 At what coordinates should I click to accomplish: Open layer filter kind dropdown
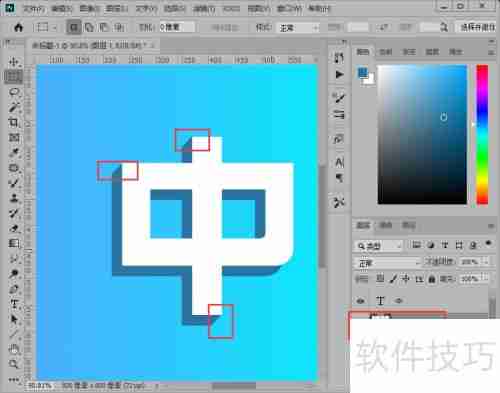coord(379,246)
